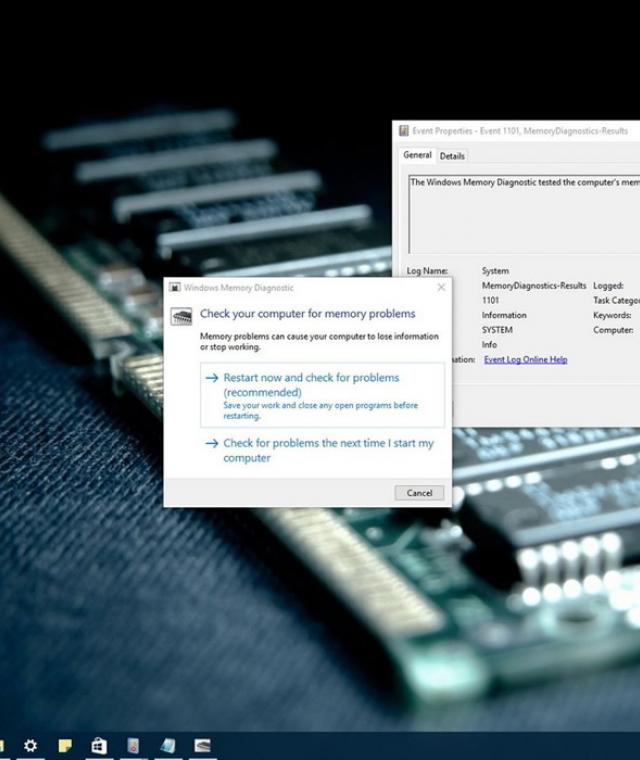Click the 'Computer:' label
The height and width of the screenshot is (760, 640).
(613, 330)
